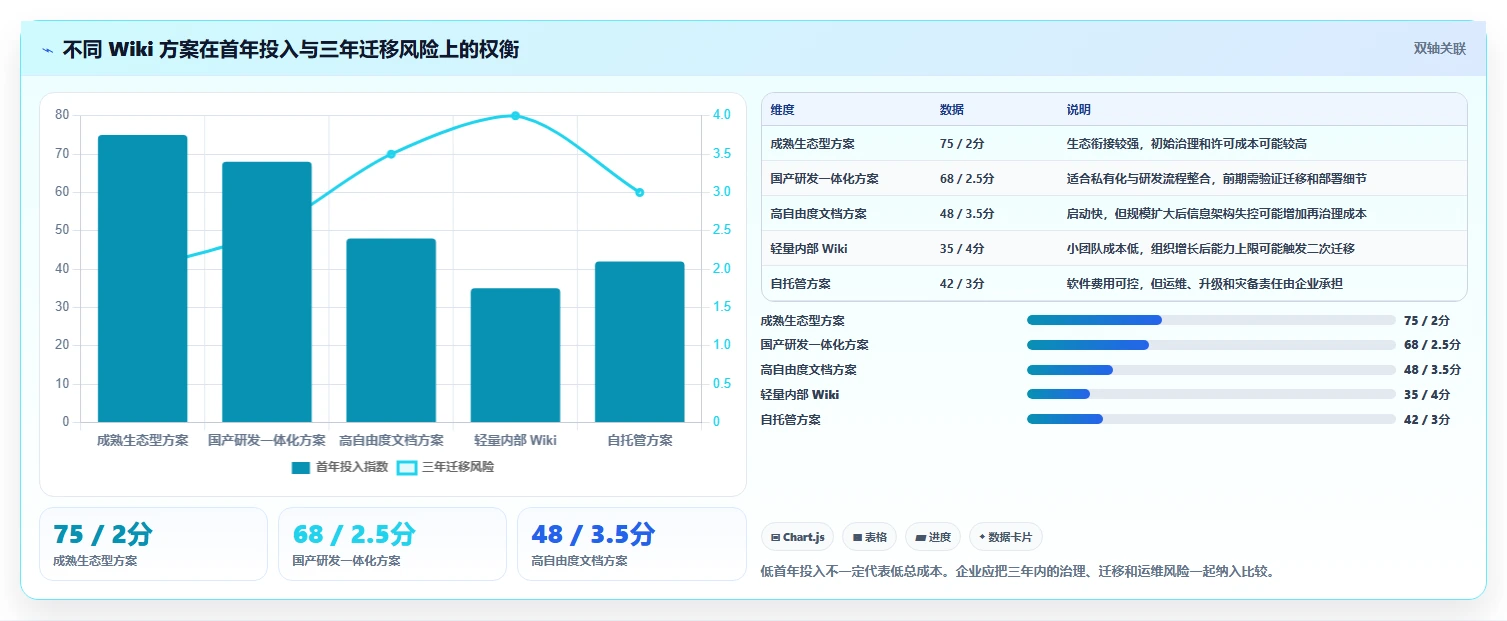Click the line point at value 4.0
This screenshot has width=1507, height=621.
coord(516,116)
